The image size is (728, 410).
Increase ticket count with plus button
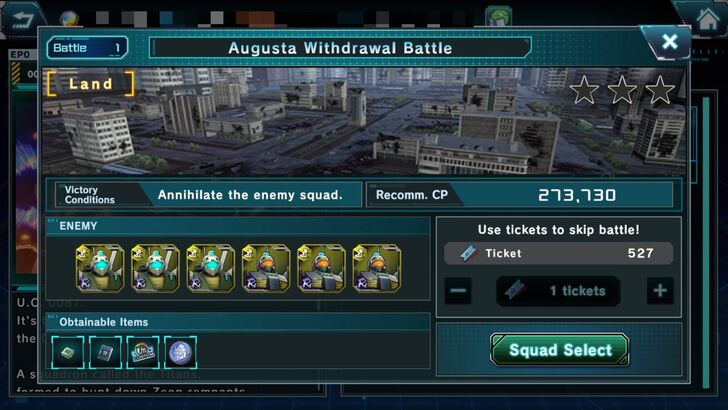pyautogui.click(x=660, y=291)
